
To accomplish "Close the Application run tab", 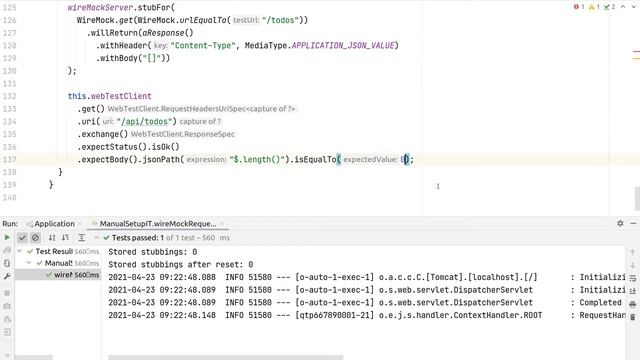I will (80, 224).
